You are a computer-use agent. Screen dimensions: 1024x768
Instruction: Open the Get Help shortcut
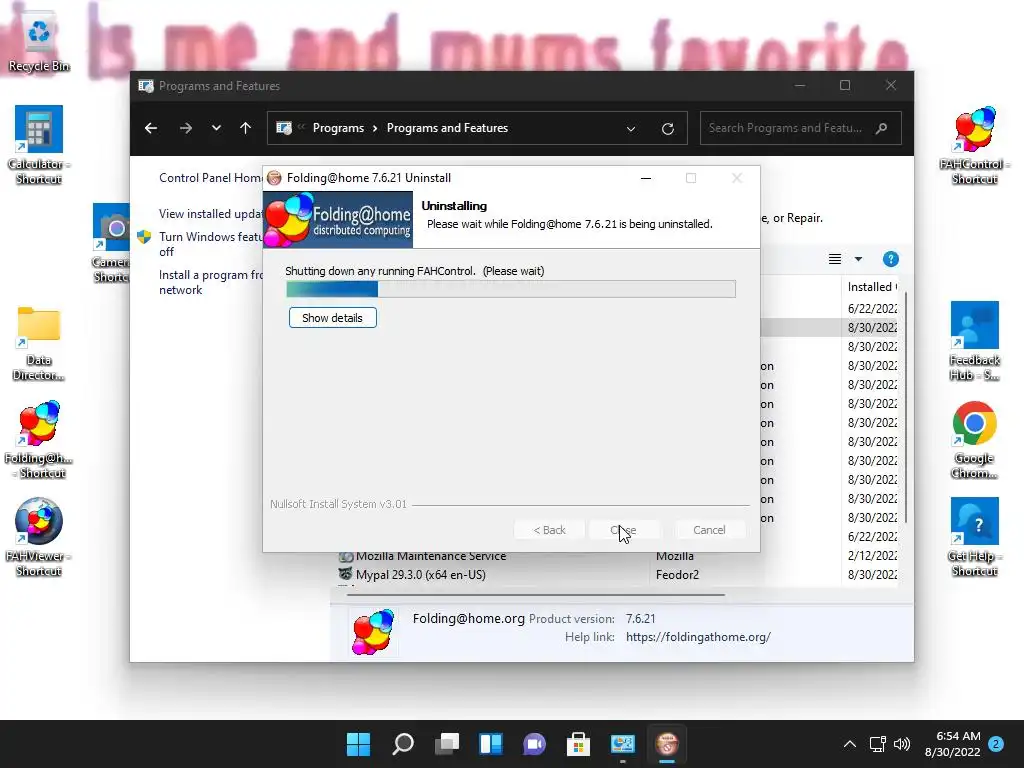coord(974,537)
